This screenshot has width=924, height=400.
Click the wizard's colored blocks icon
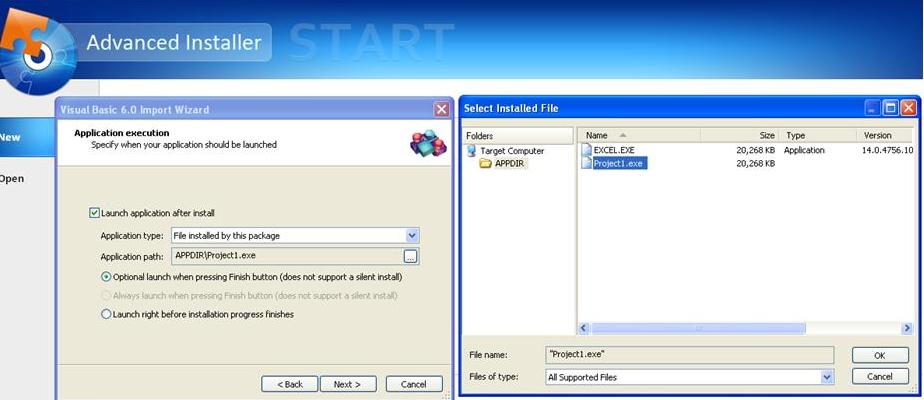(428, 143)
